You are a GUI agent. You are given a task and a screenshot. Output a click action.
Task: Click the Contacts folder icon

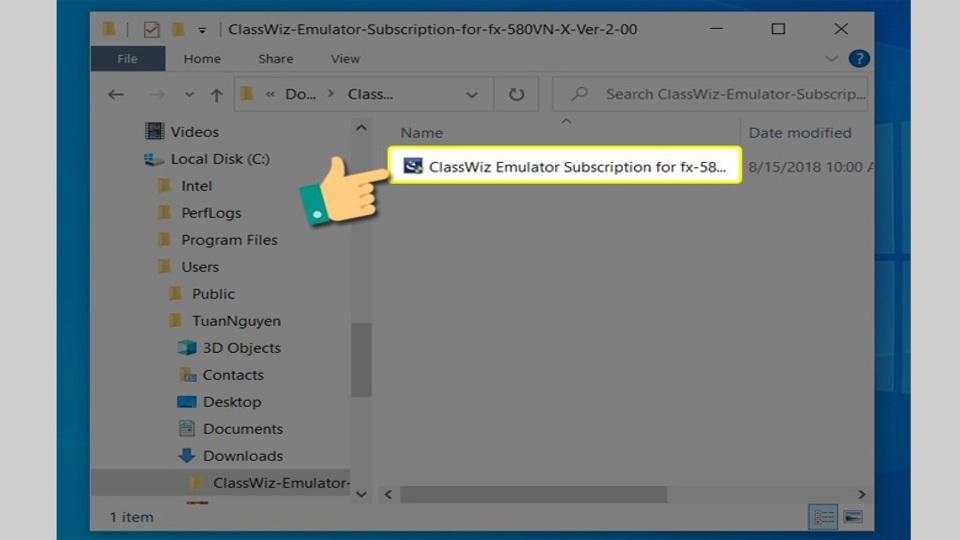point(187,375)
